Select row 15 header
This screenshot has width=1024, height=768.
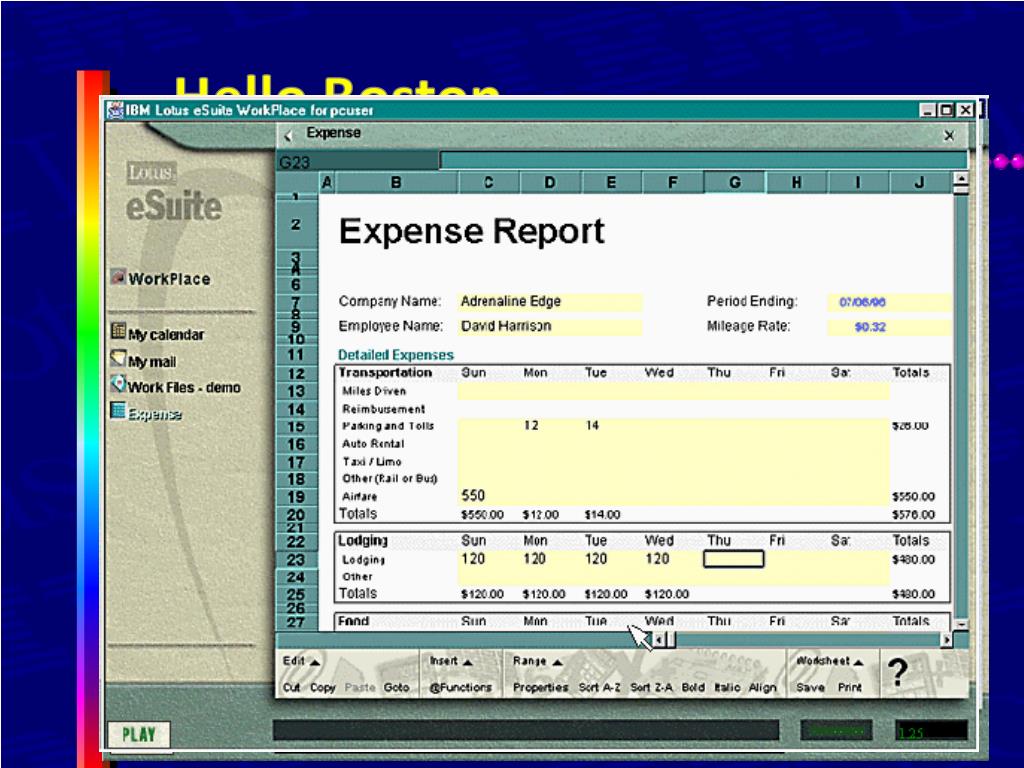tap(296, 426)
